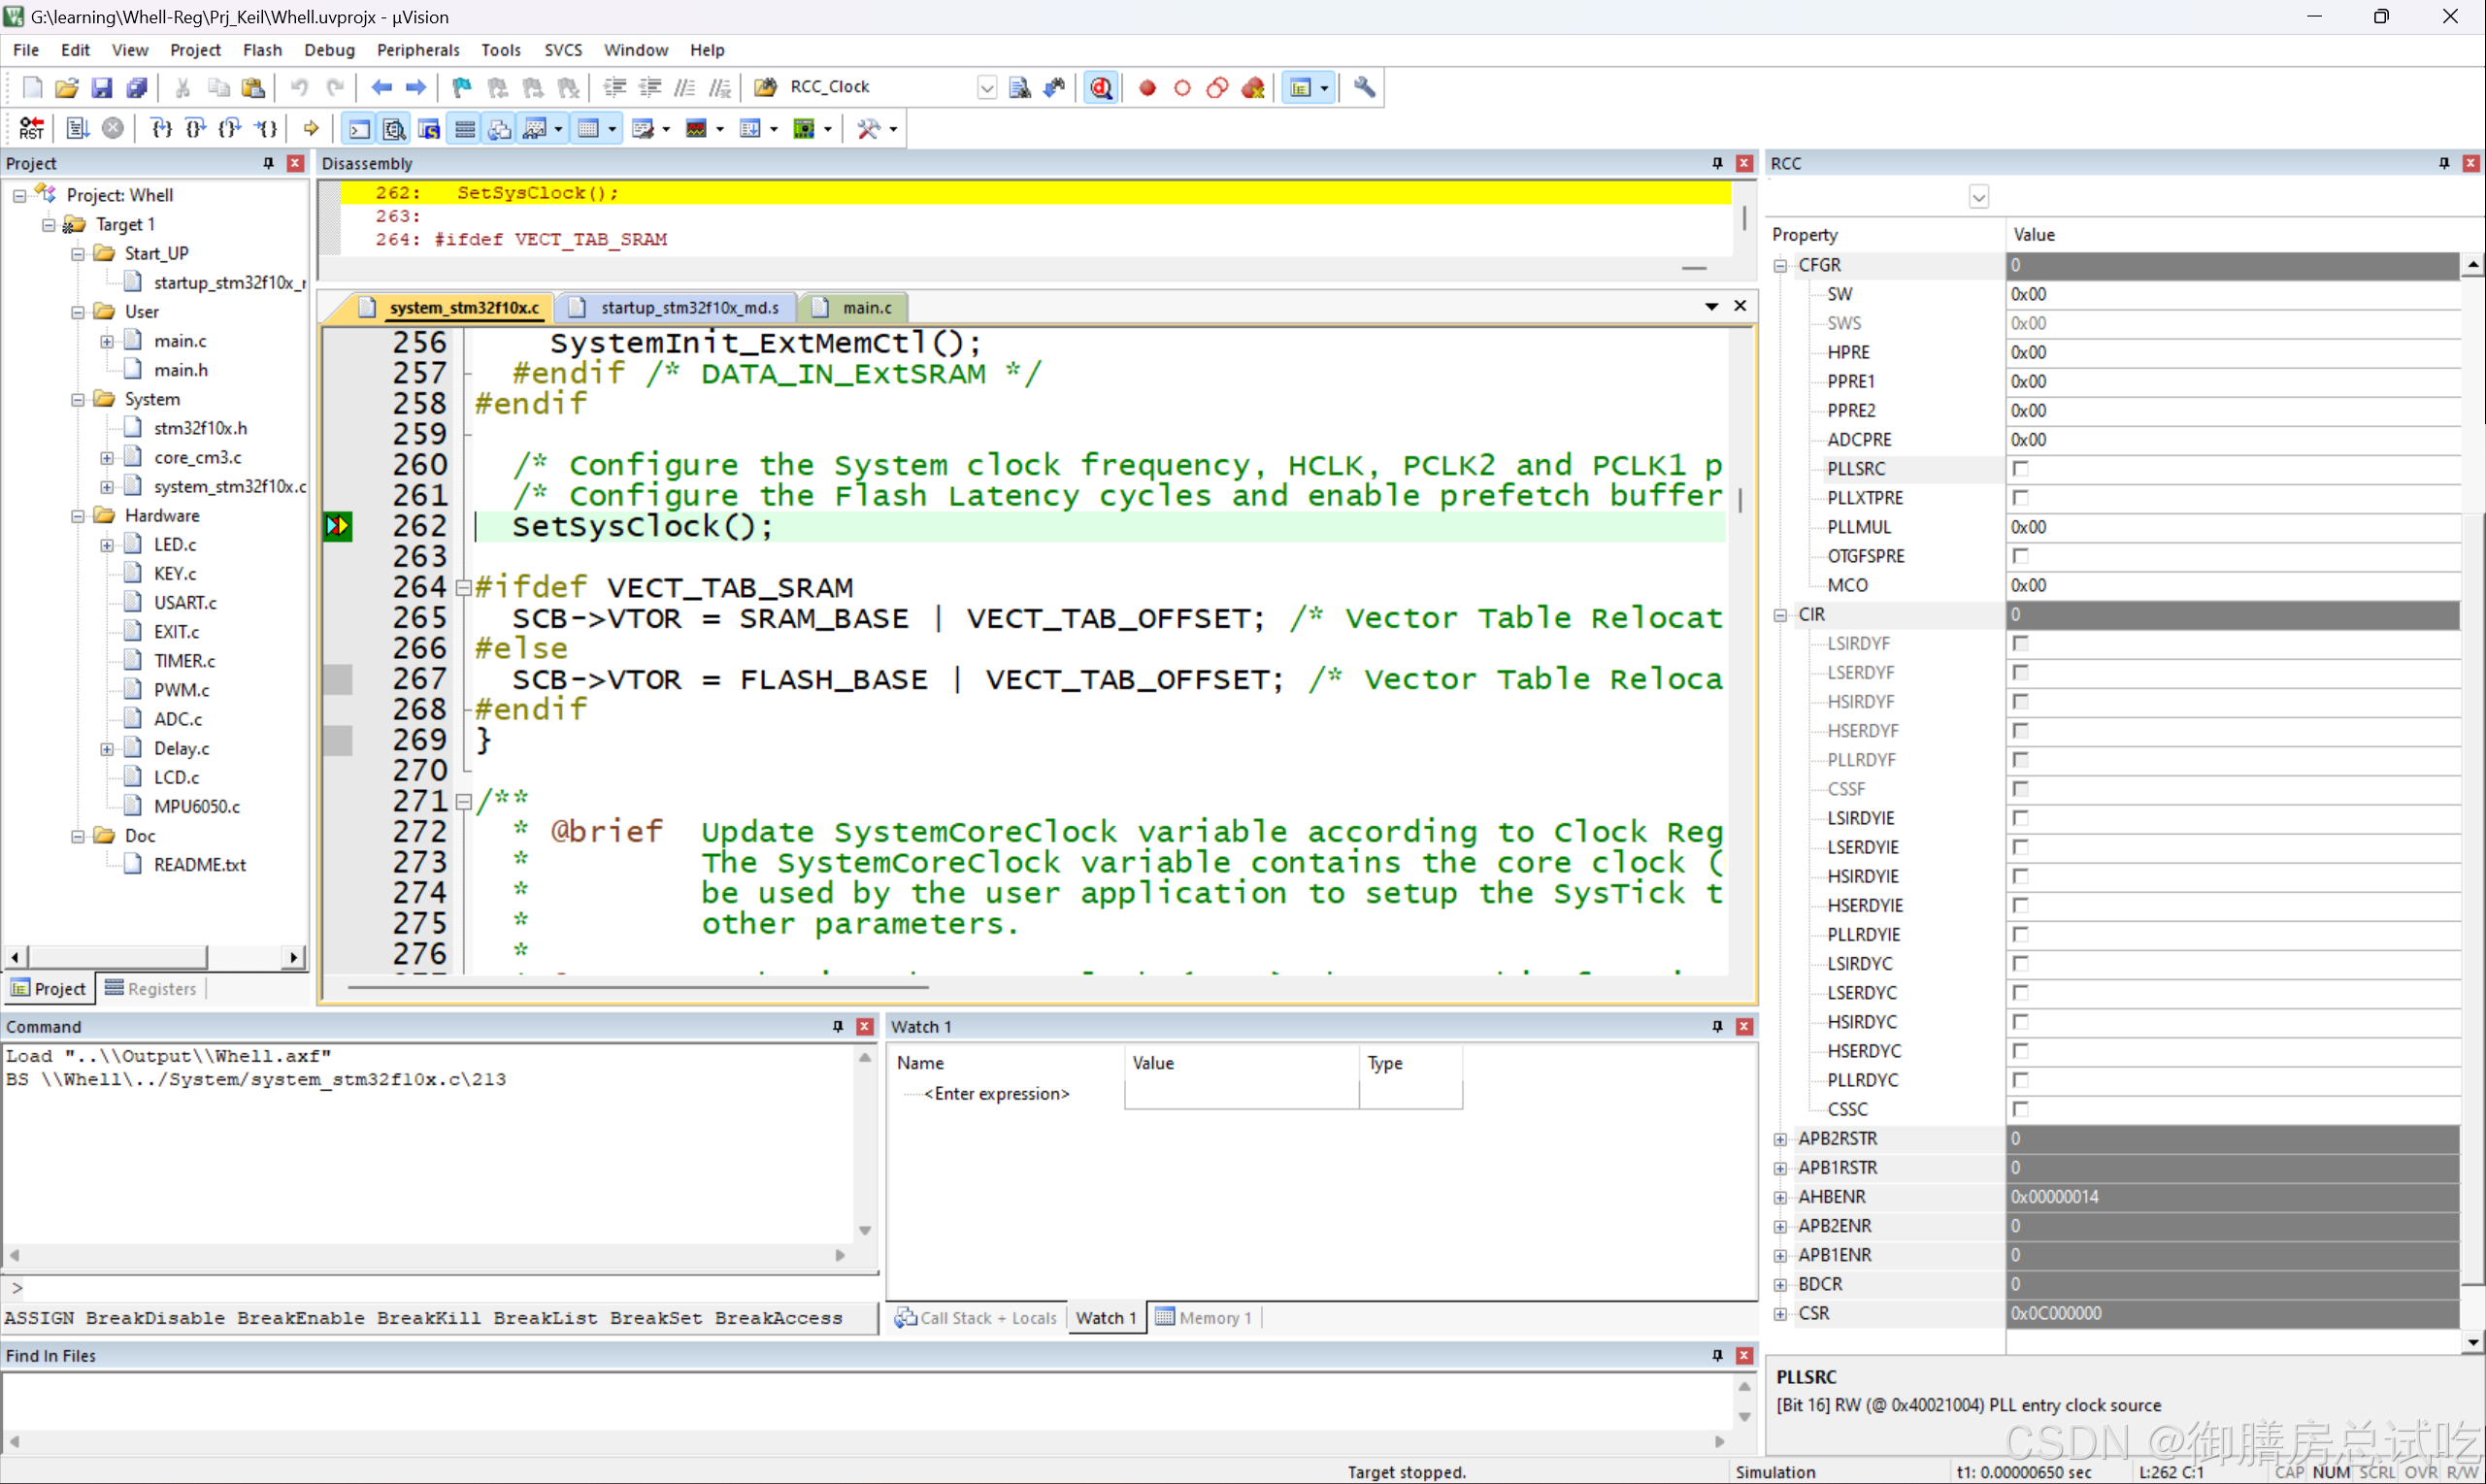Switch to the Registers panel tab

click(151, 988)
